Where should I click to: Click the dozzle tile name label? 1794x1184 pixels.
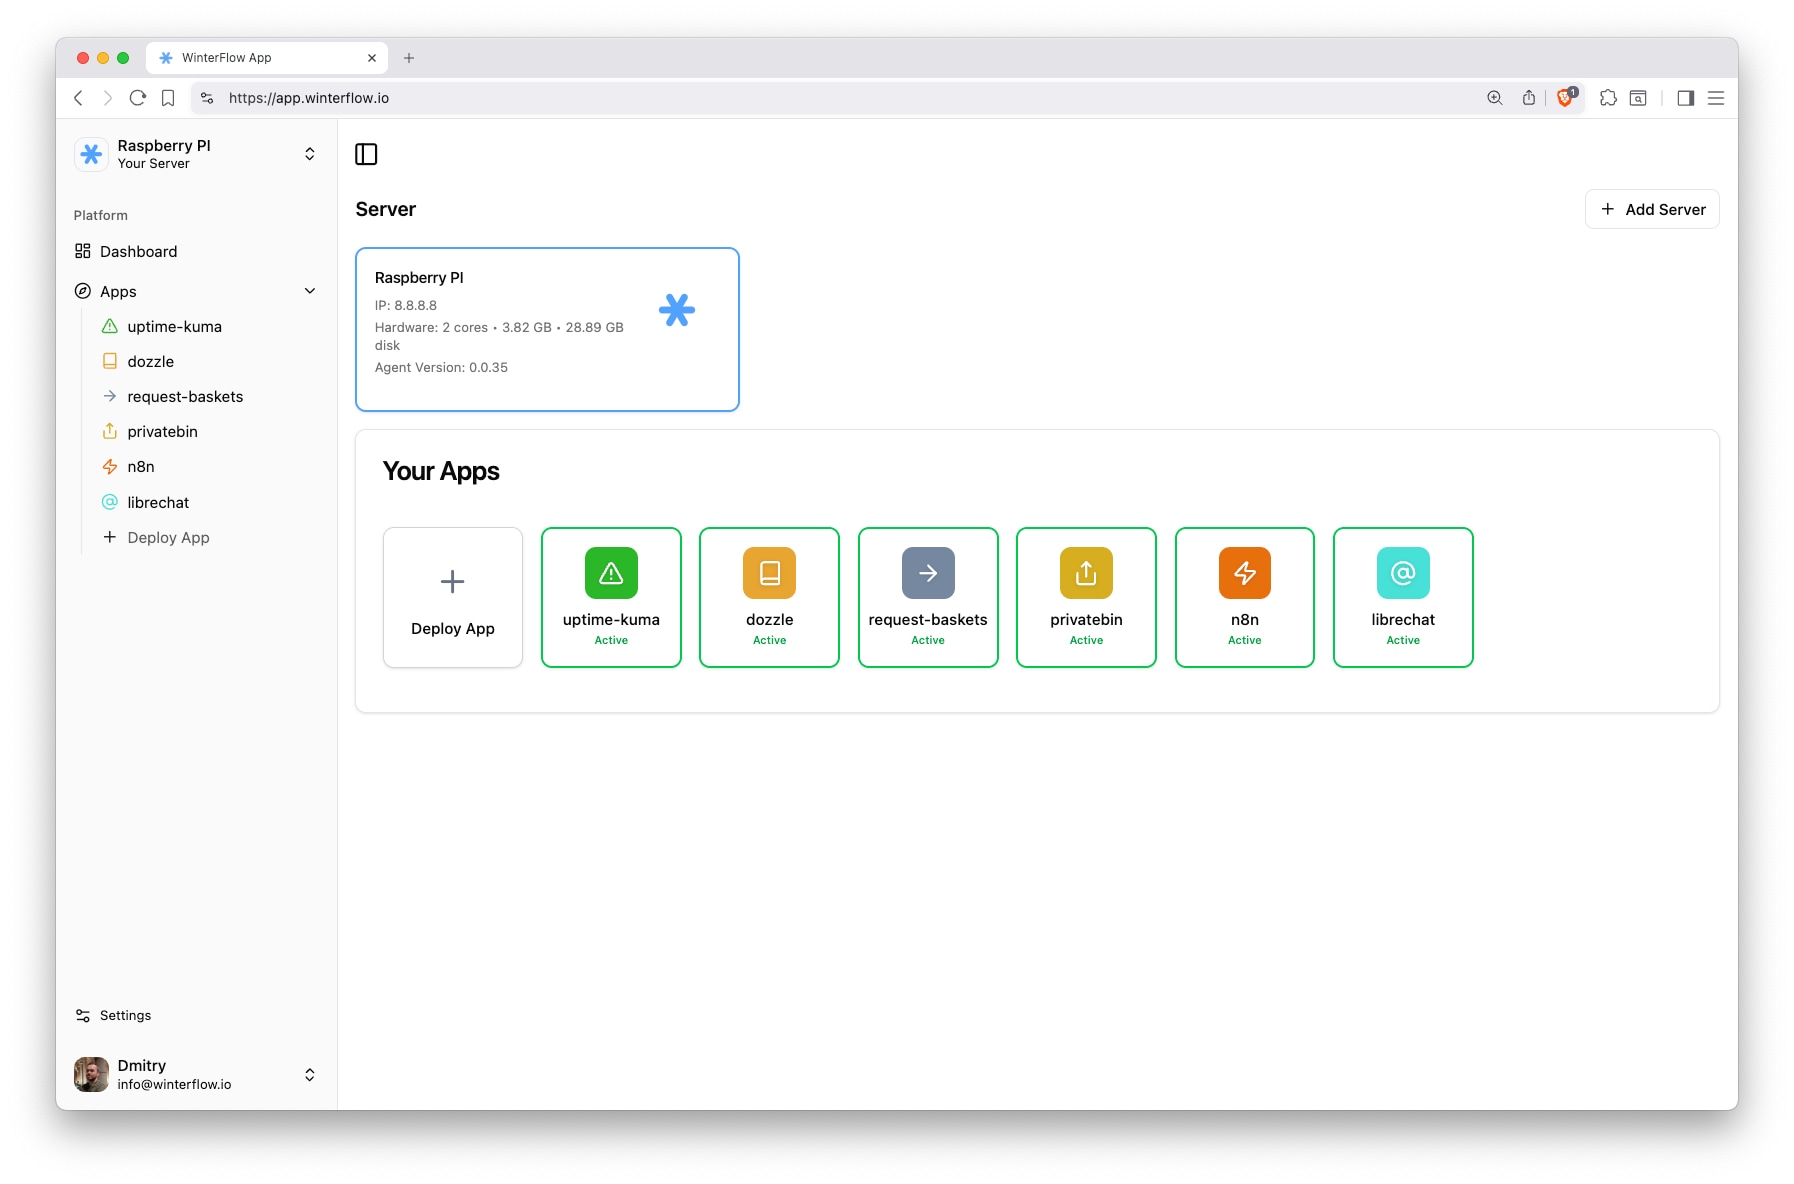click(769, 619)
